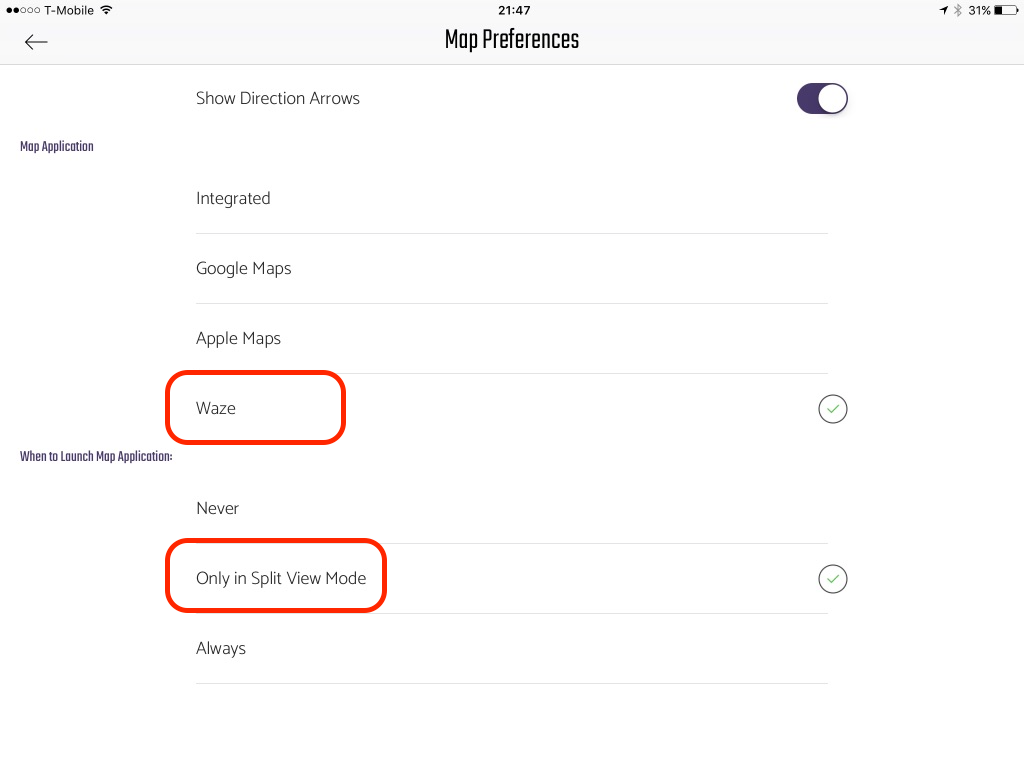Tap the Map Preferences title
1024x768 pixels.
tap(512, 40)
